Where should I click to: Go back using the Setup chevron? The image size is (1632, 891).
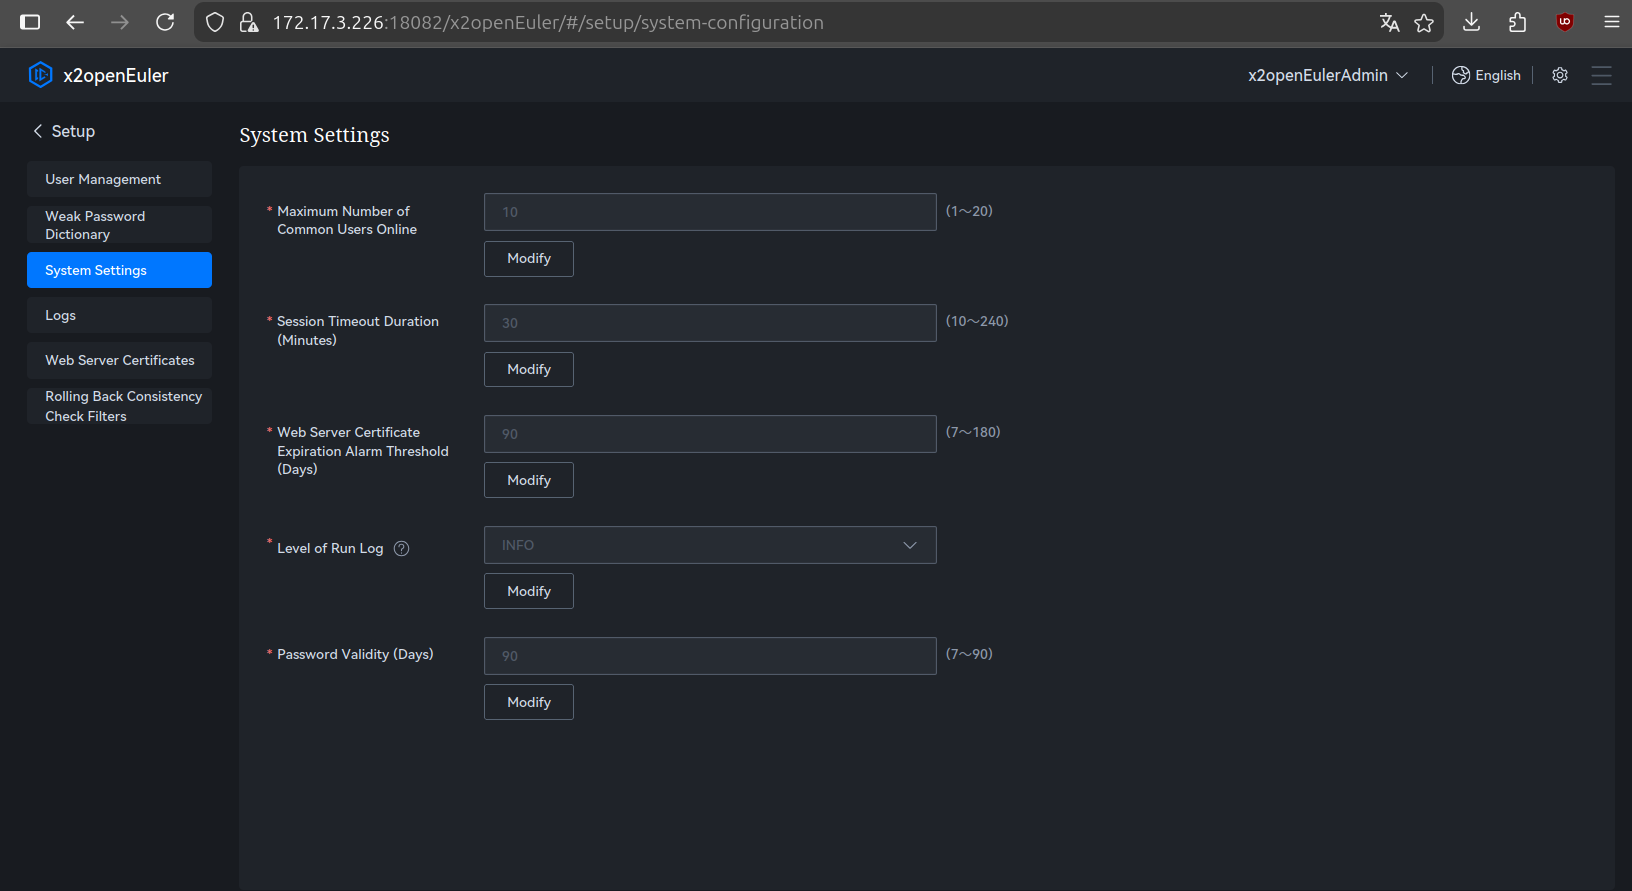click(x=38, y=131)
